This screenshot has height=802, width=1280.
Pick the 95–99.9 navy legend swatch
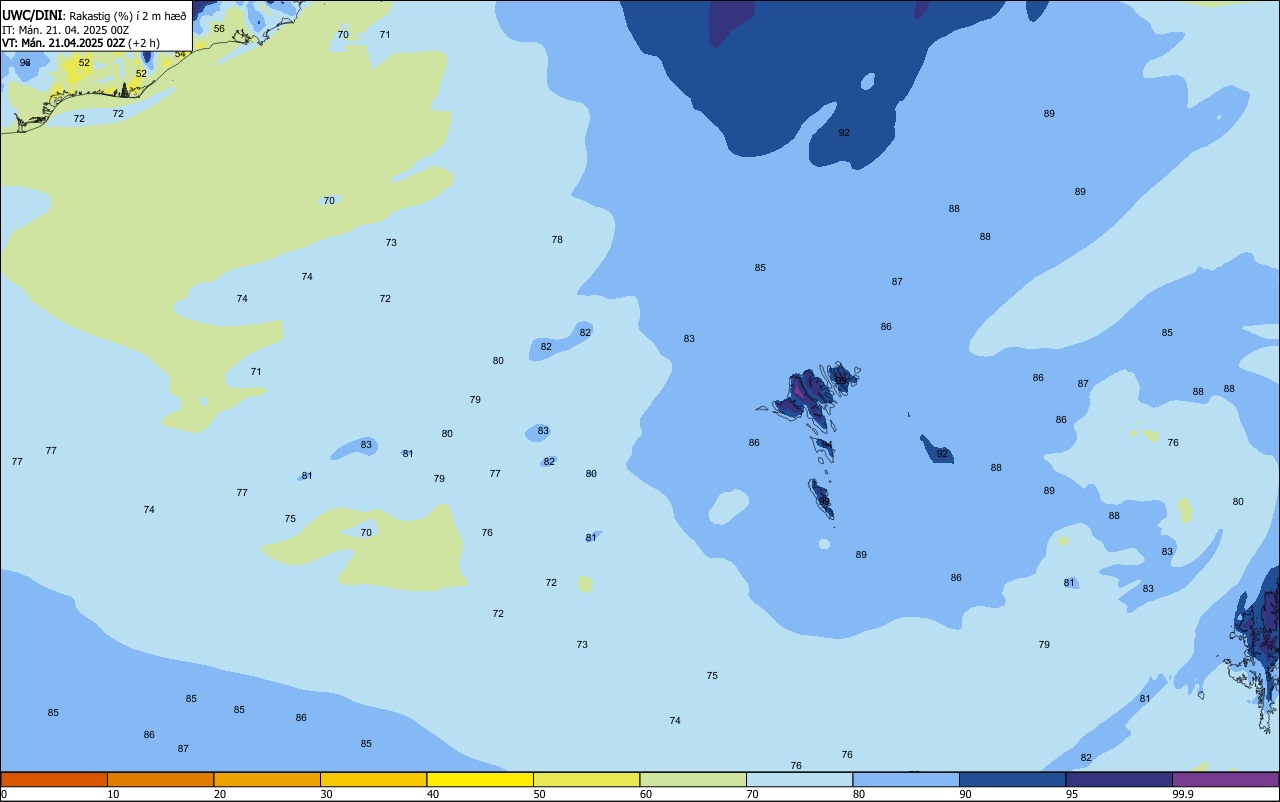click(1119, 779)
